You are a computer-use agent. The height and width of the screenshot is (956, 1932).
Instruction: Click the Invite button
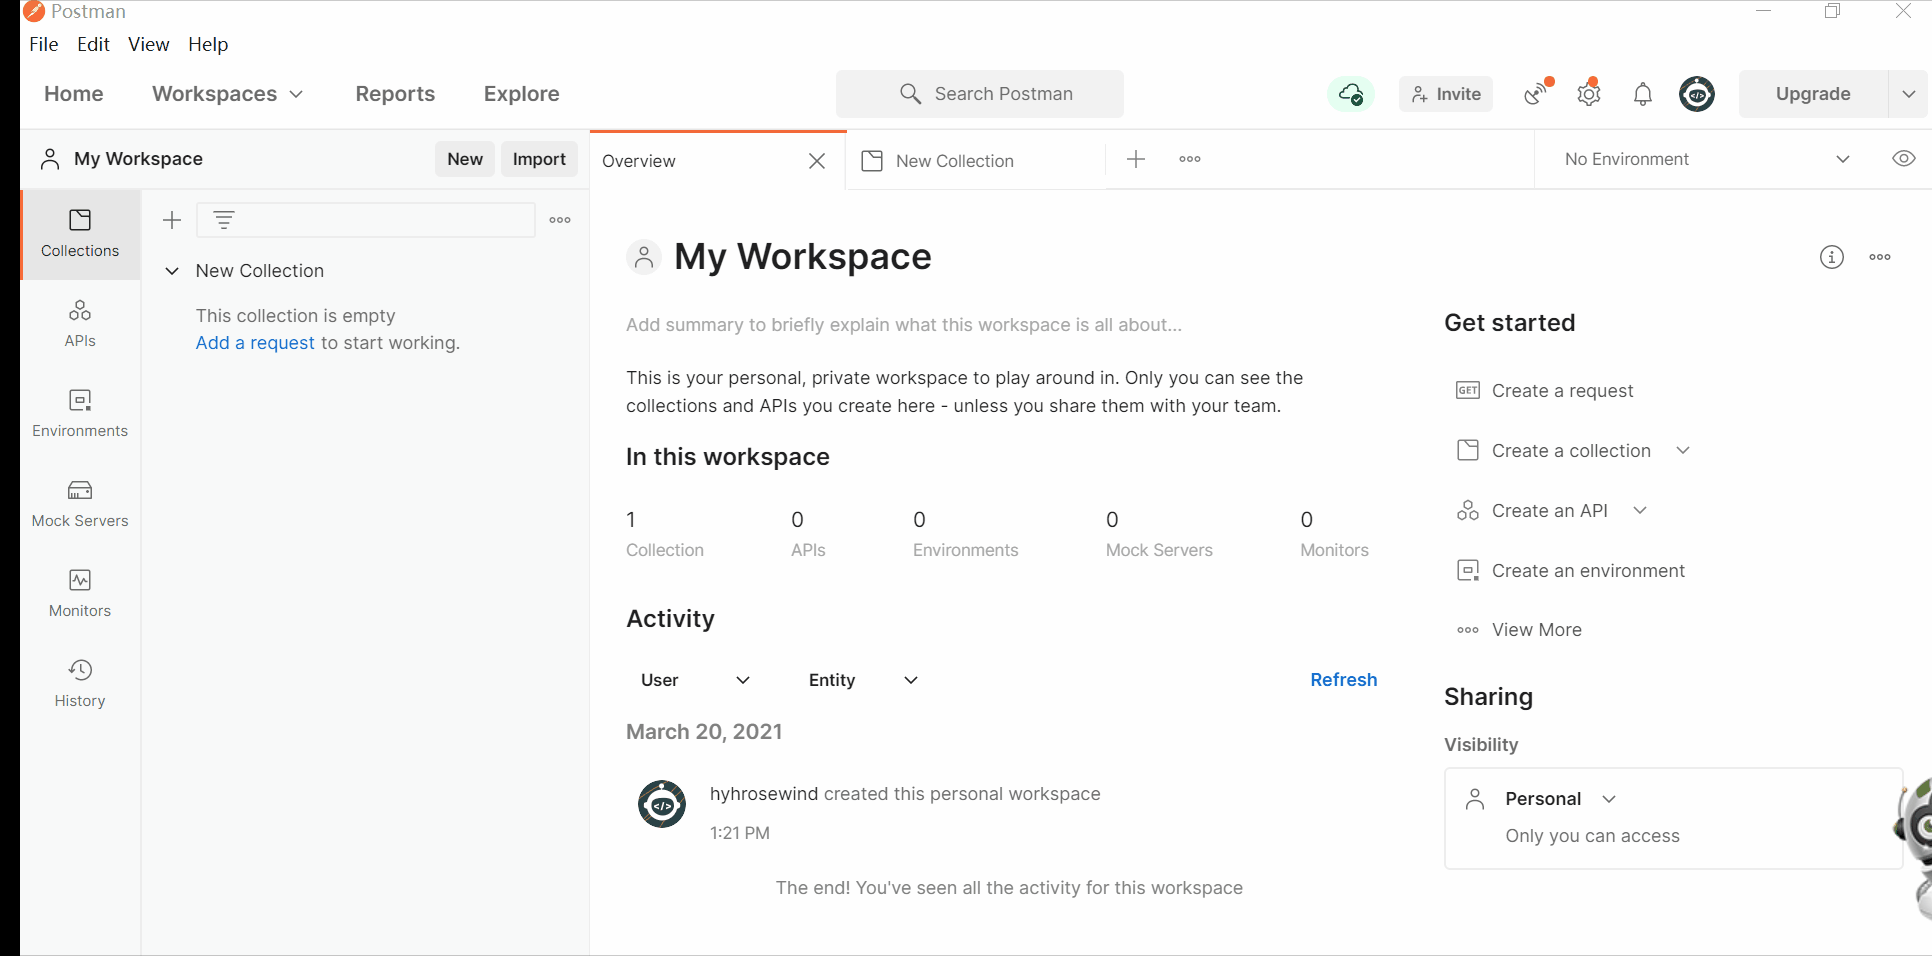pyautogui.click(x=1446, y=94)
